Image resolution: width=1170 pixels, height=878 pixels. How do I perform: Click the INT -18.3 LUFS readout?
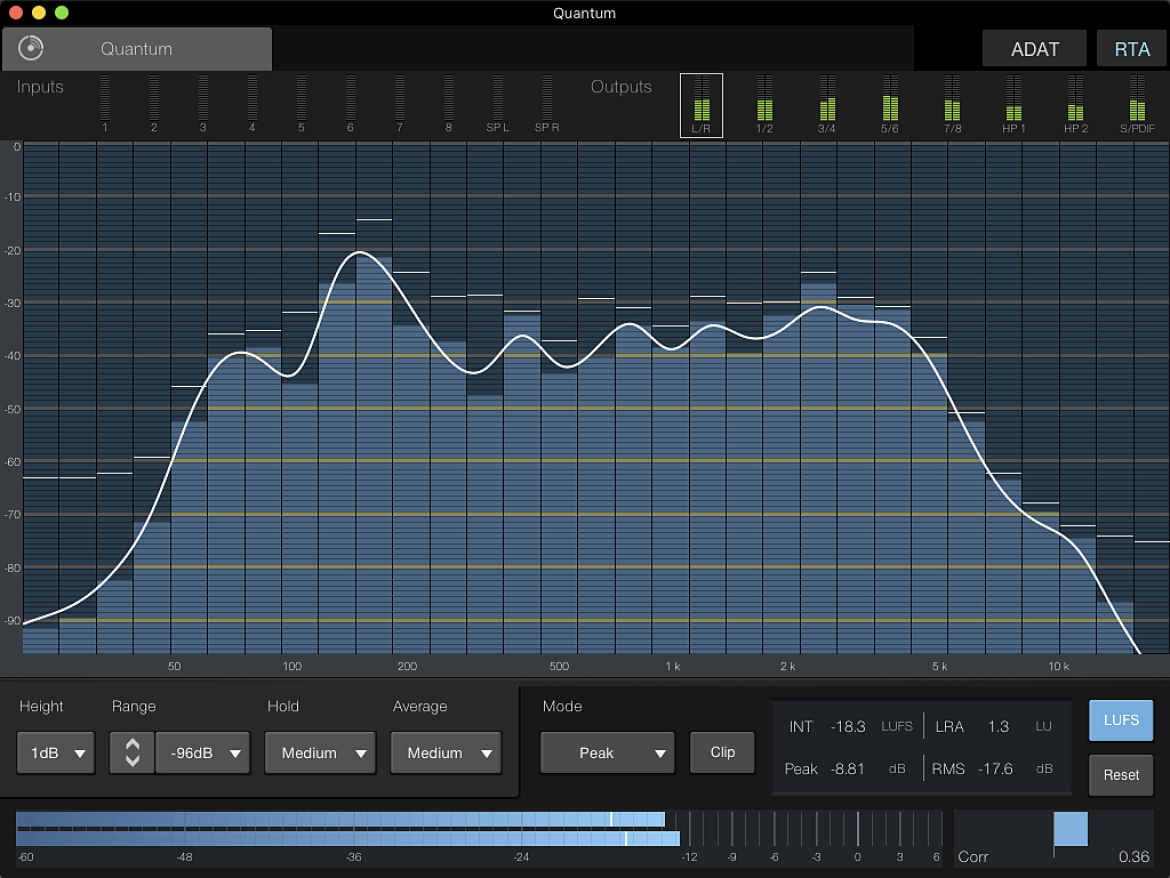tap(851, 727)
